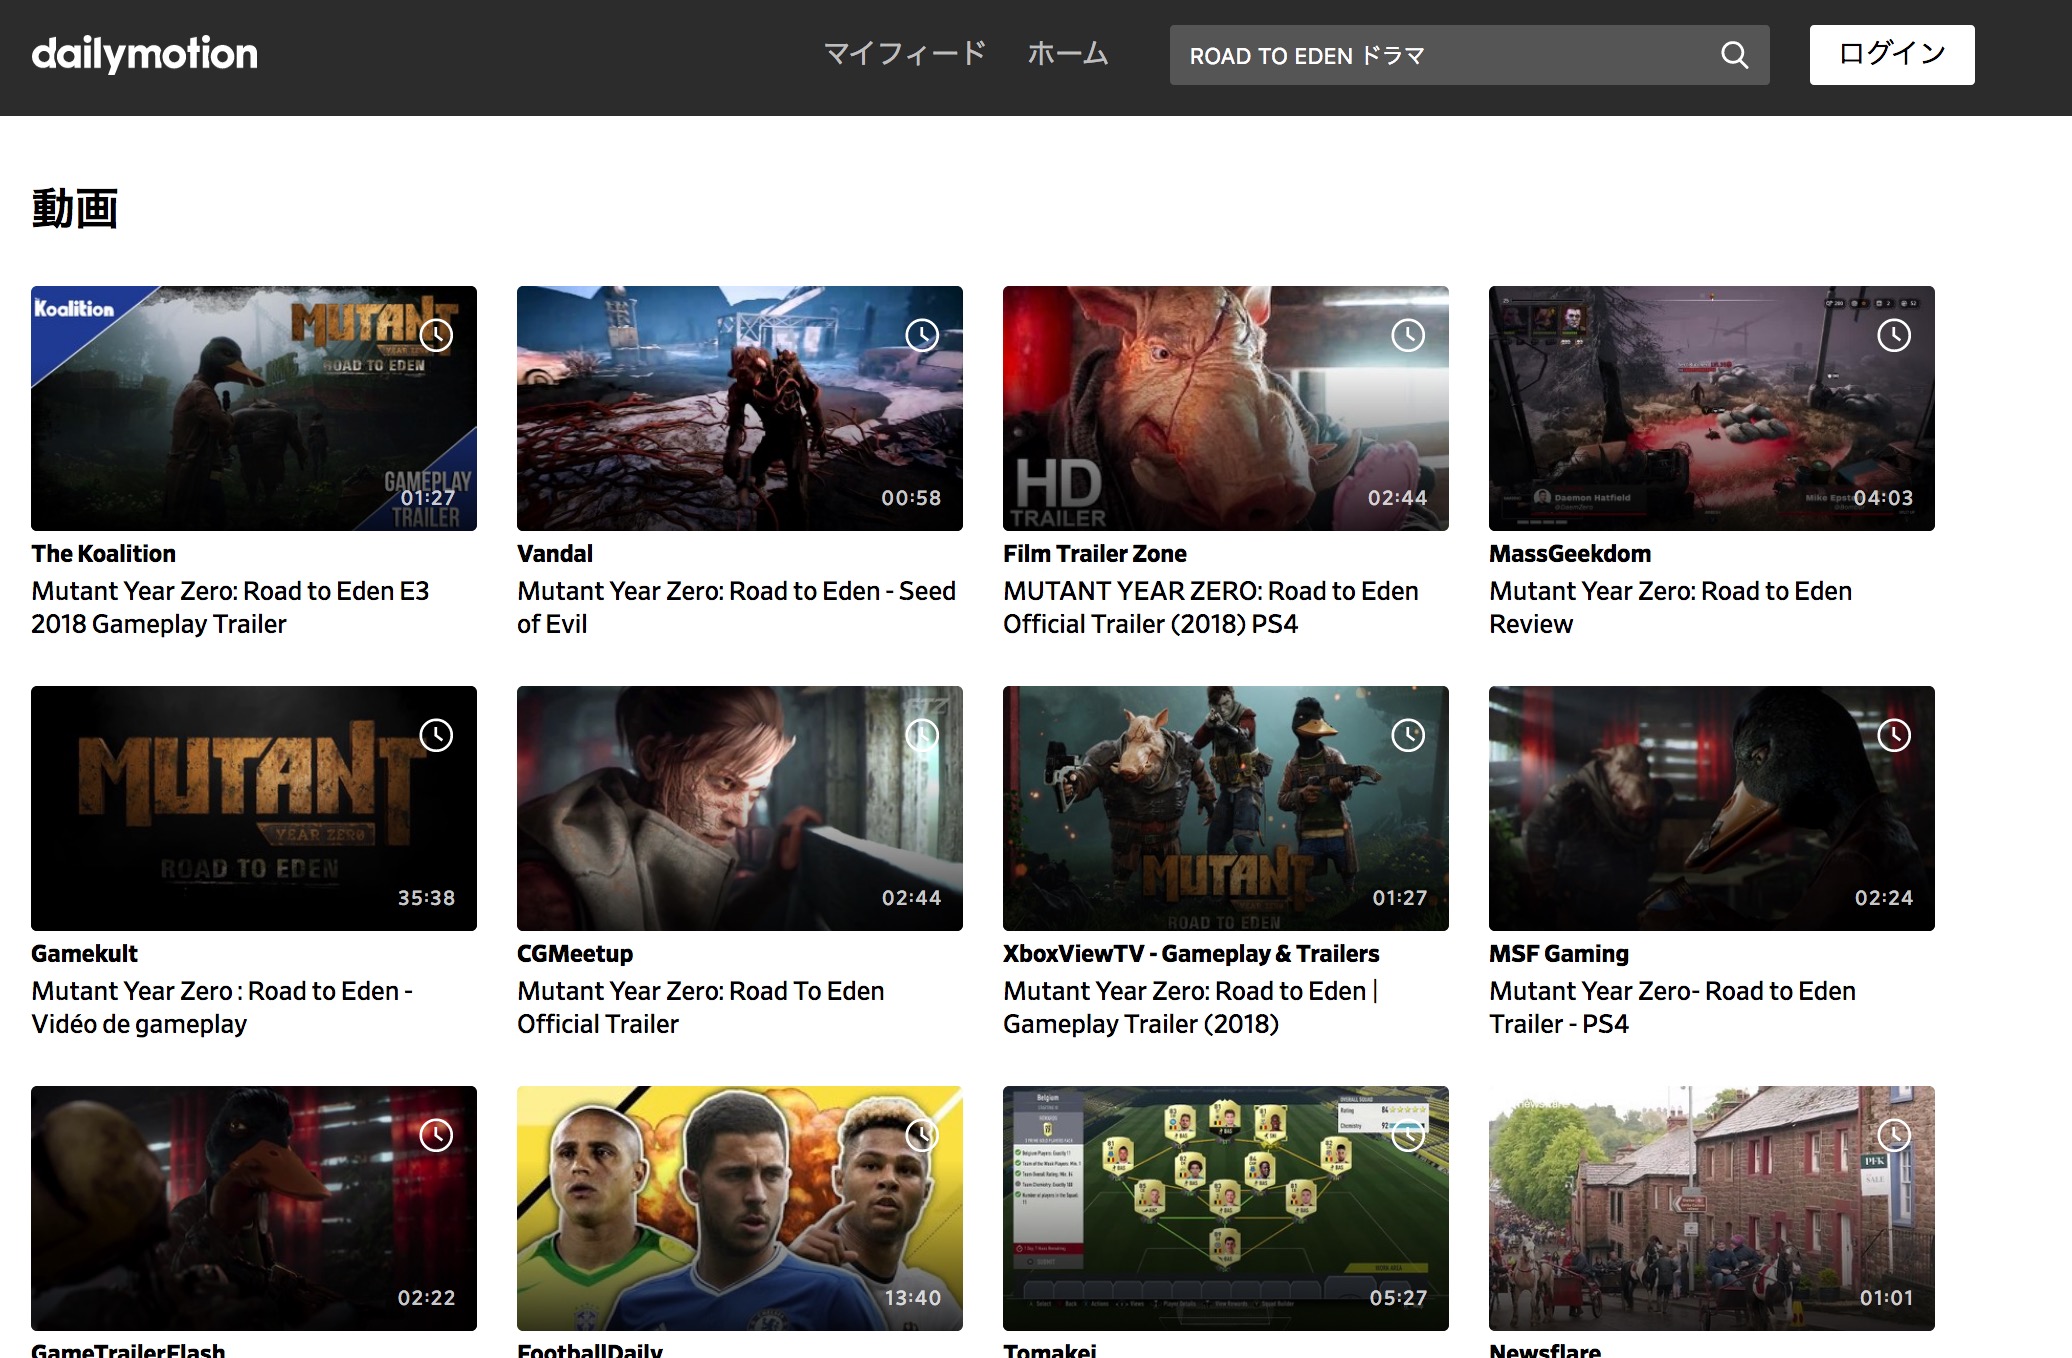
Task: Save XboxViewTV trailer with clock icon
Action: [1408, 735]
